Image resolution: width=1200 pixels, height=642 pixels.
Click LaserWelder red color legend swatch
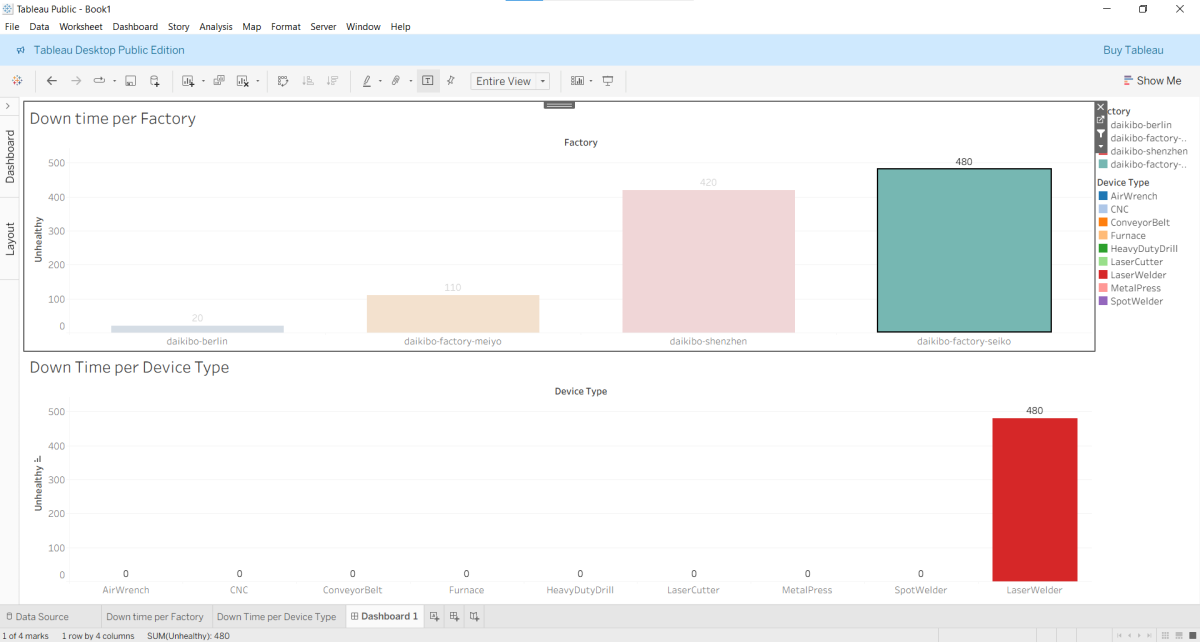tap(1103, 275)
